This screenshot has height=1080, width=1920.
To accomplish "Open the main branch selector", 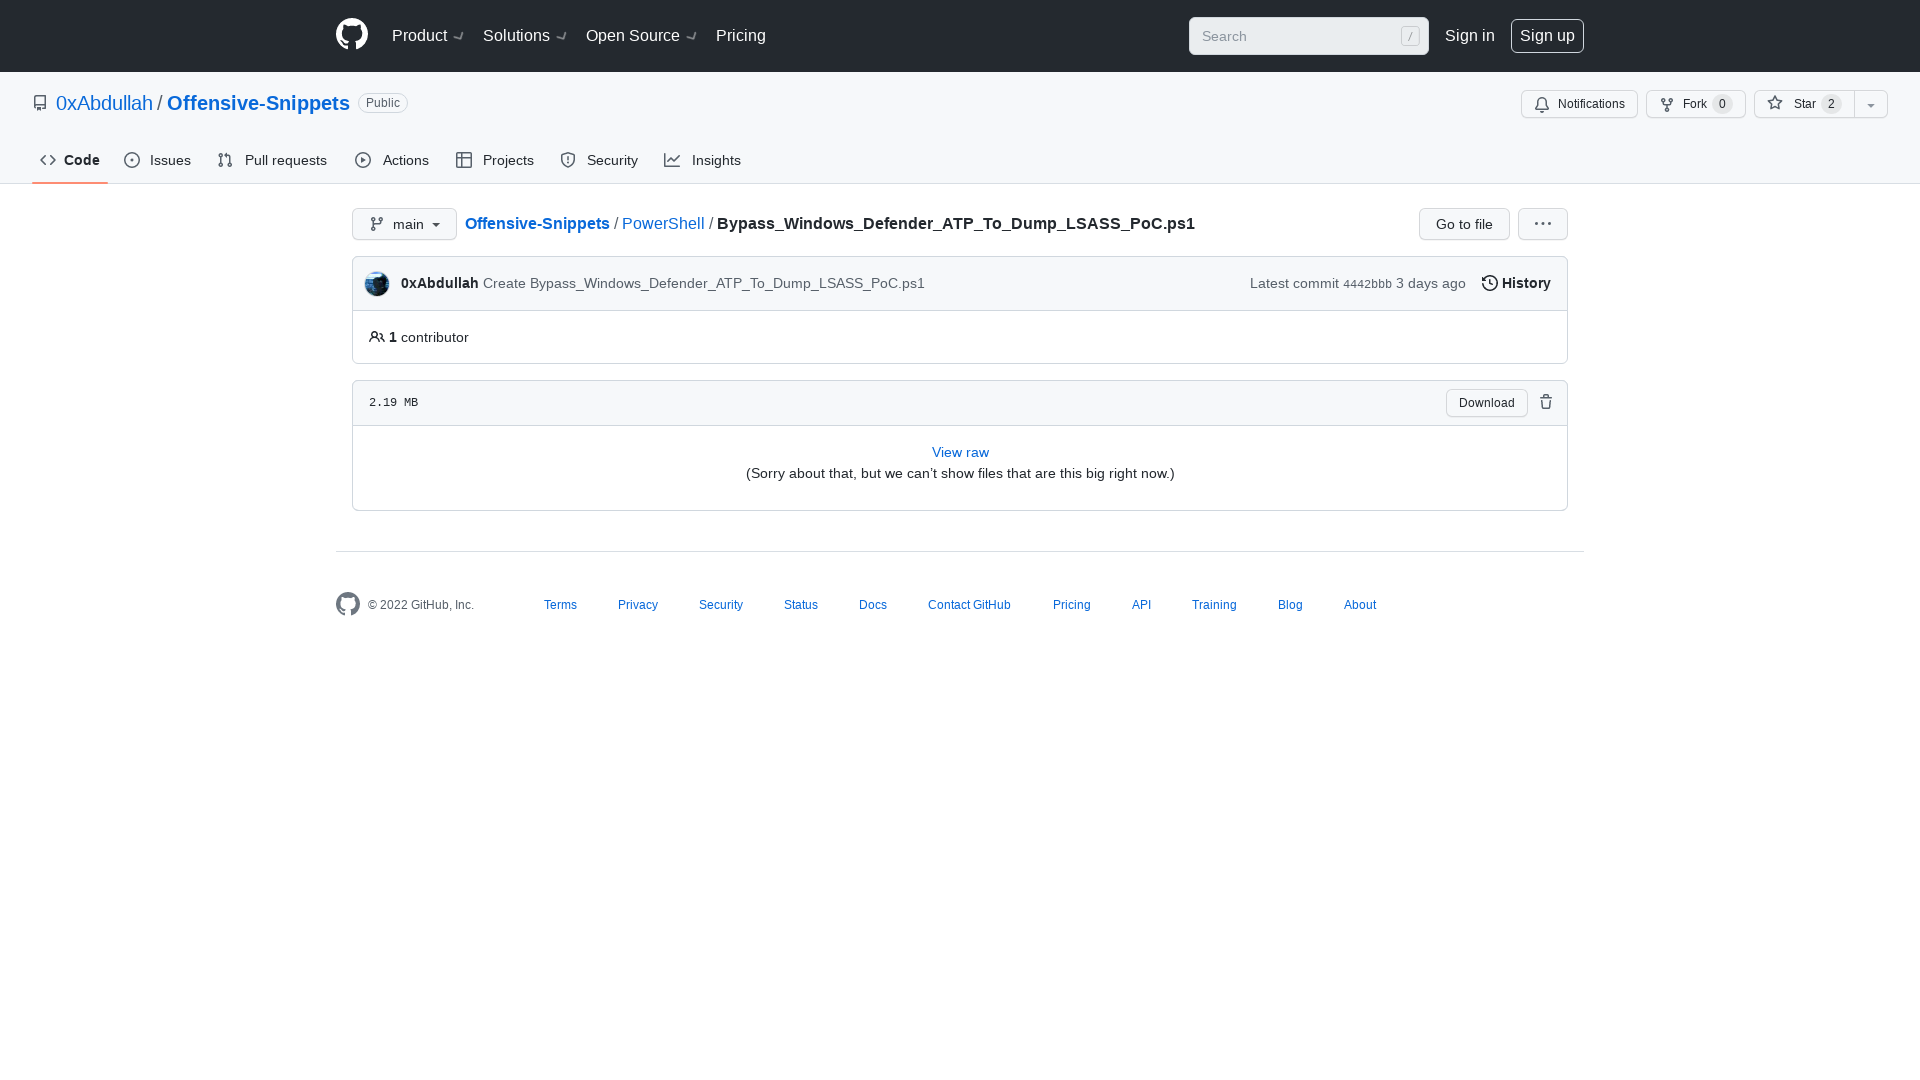I will 404,224.
